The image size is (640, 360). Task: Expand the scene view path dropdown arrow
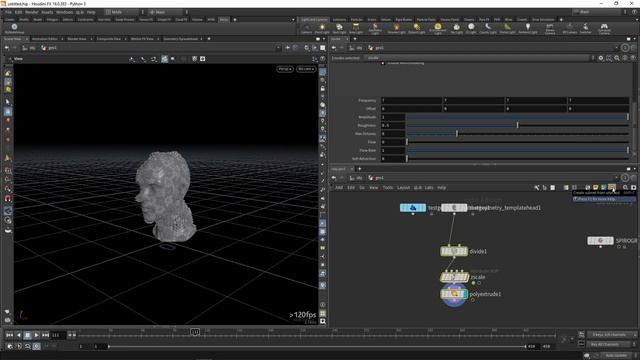point(278,48)
